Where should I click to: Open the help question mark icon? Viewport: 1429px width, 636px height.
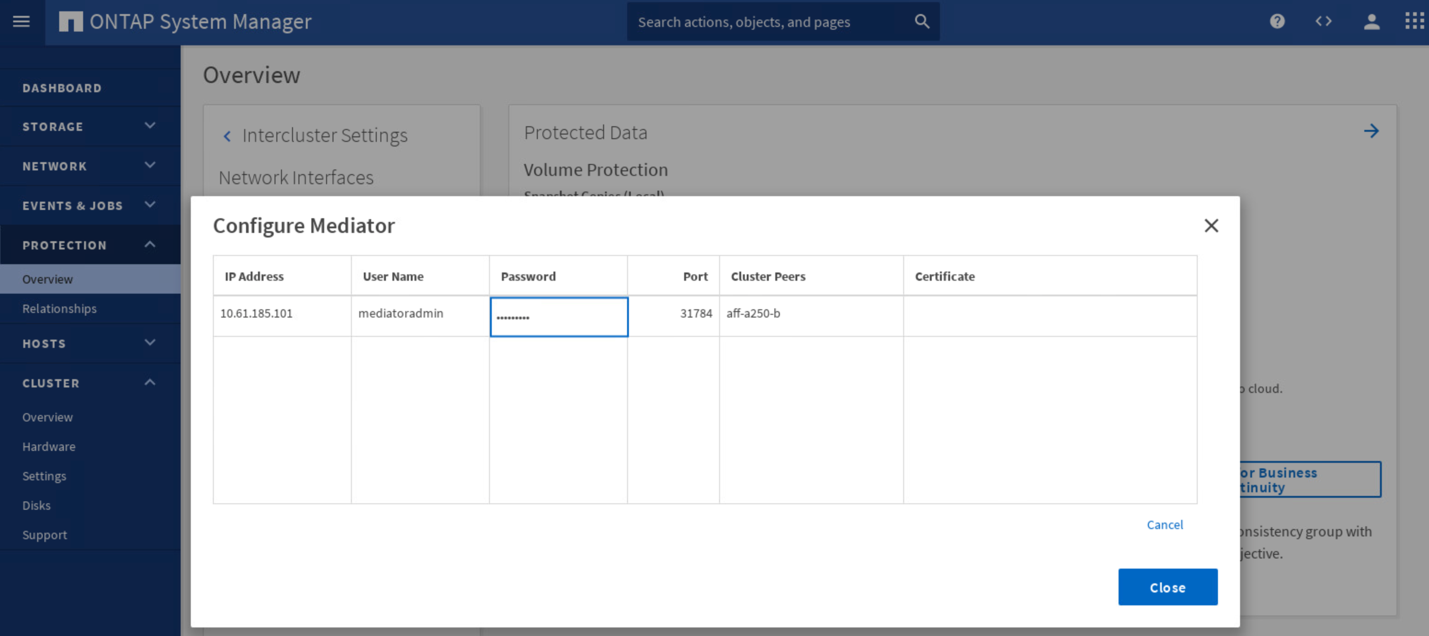1277,21
